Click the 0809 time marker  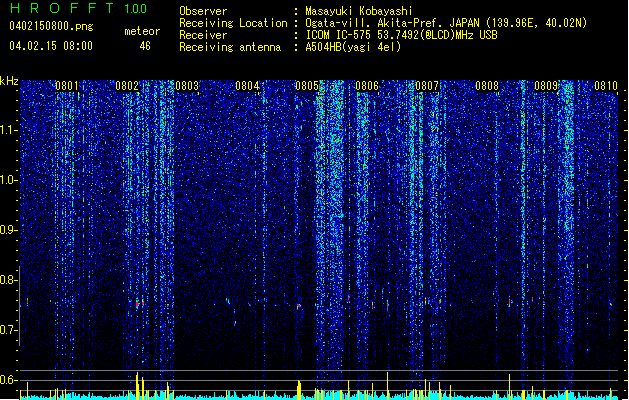(x=546, y=86)
